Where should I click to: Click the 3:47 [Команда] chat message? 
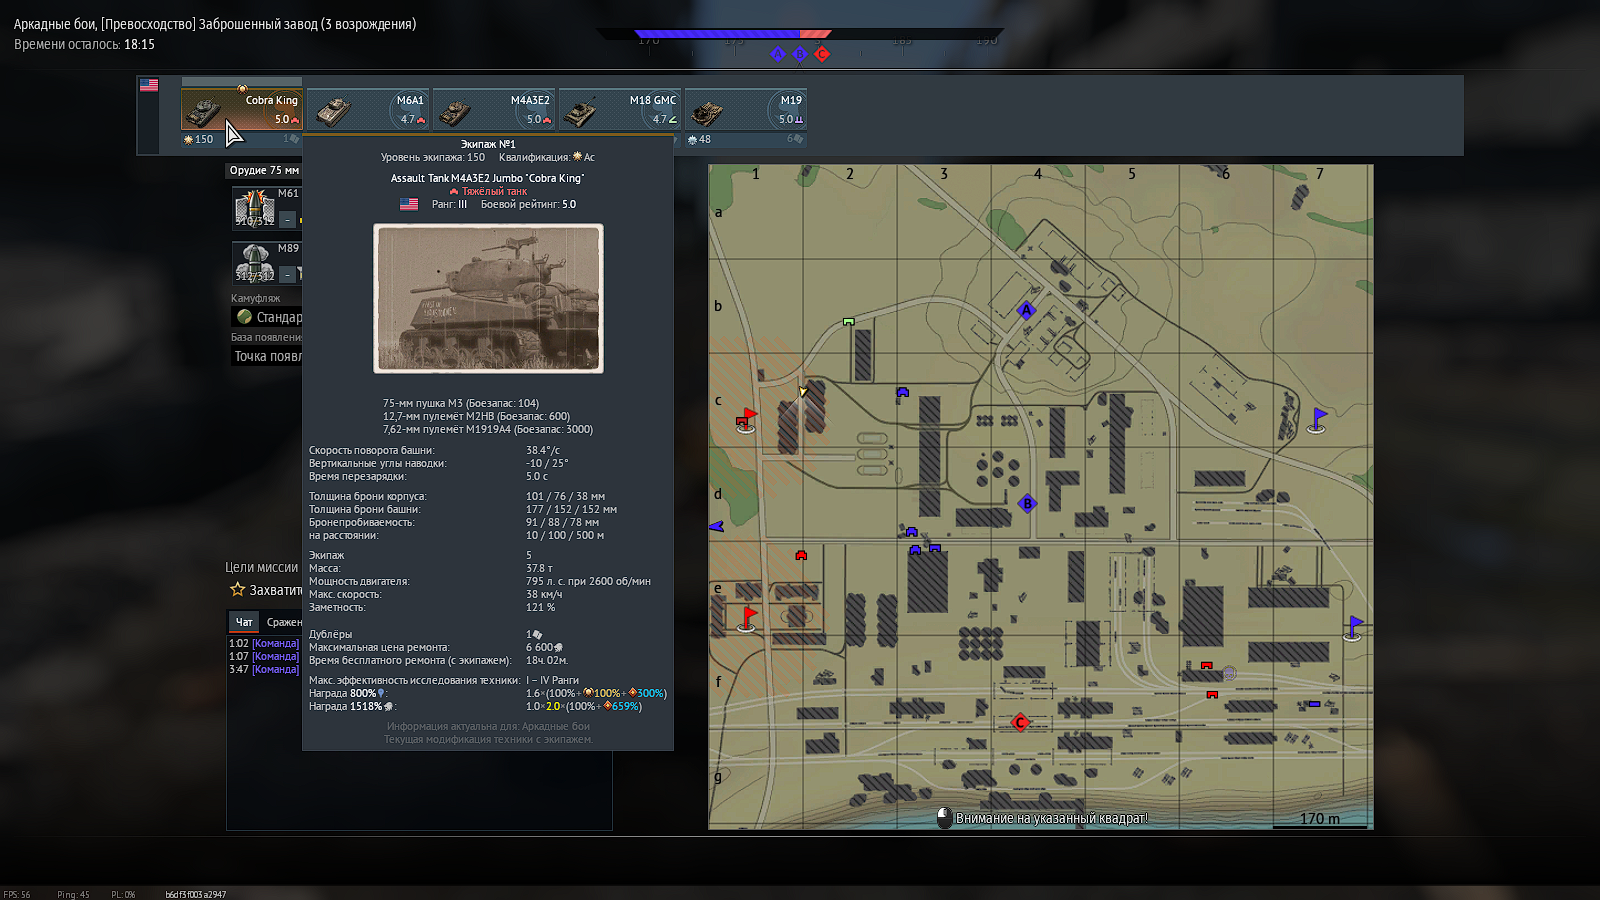point(264,669)
